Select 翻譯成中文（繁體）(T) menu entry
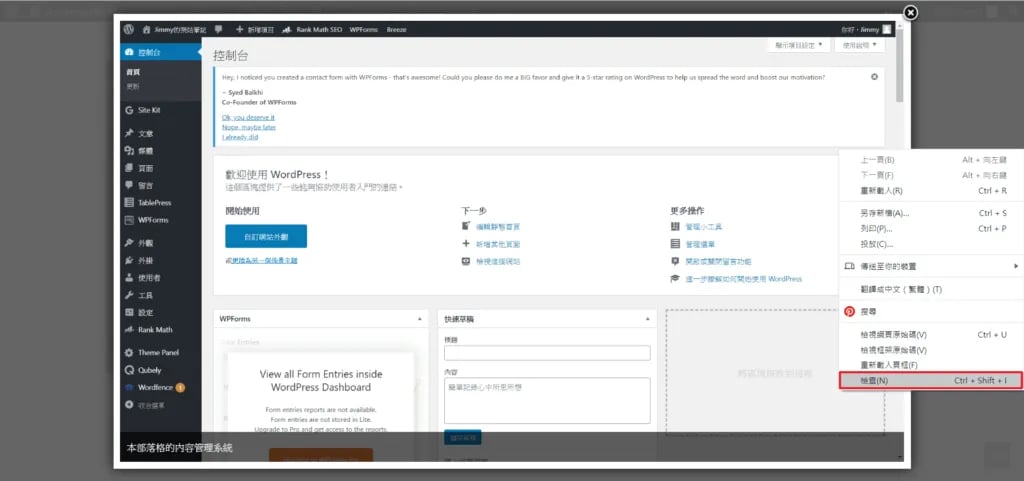The width and height of the screenshot is (1024, 481). pyautogui.click(x=931, y=289)
